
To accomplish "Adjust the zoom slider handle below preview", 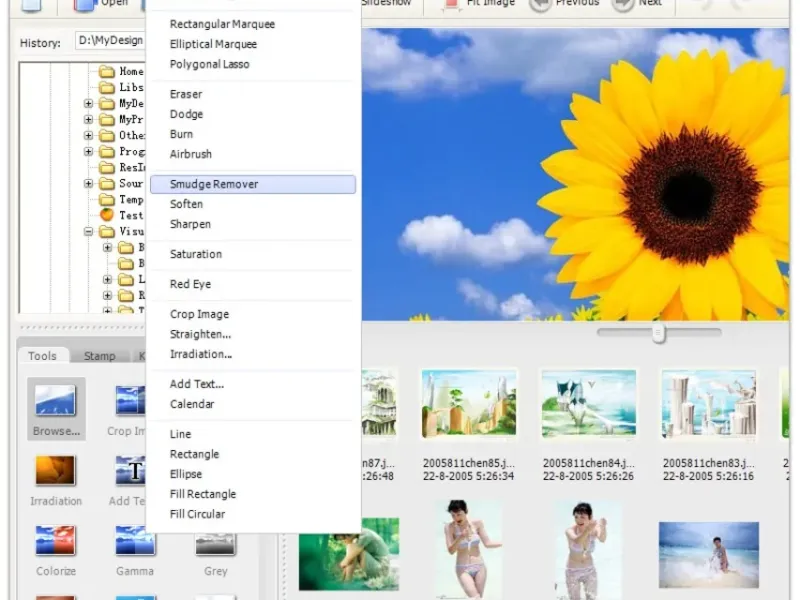I will (659, 333).
